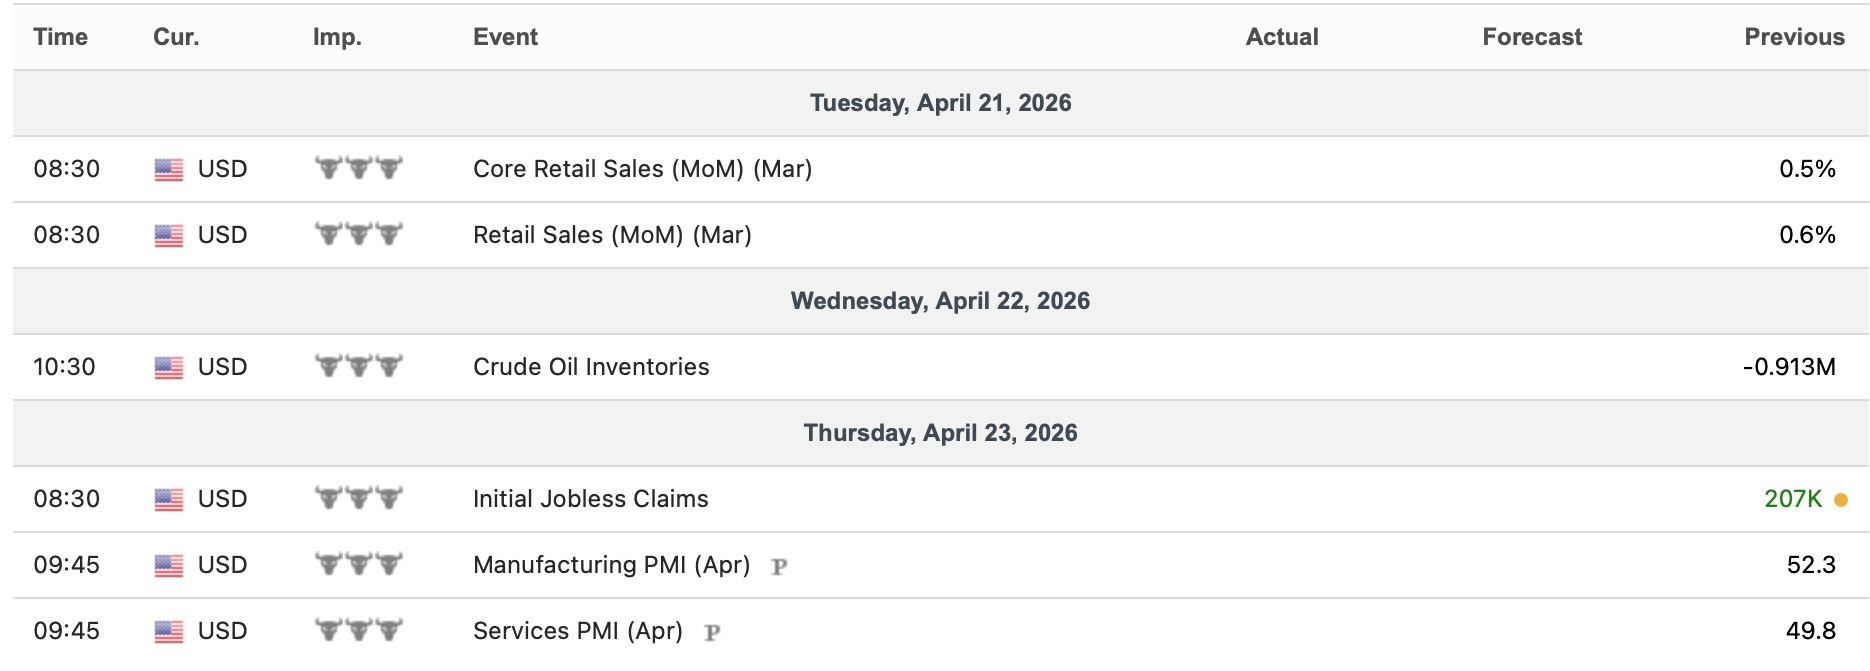Screen dimensions: 1870x671
Task: Click the Forecast column header
Action: [1531, 37]
